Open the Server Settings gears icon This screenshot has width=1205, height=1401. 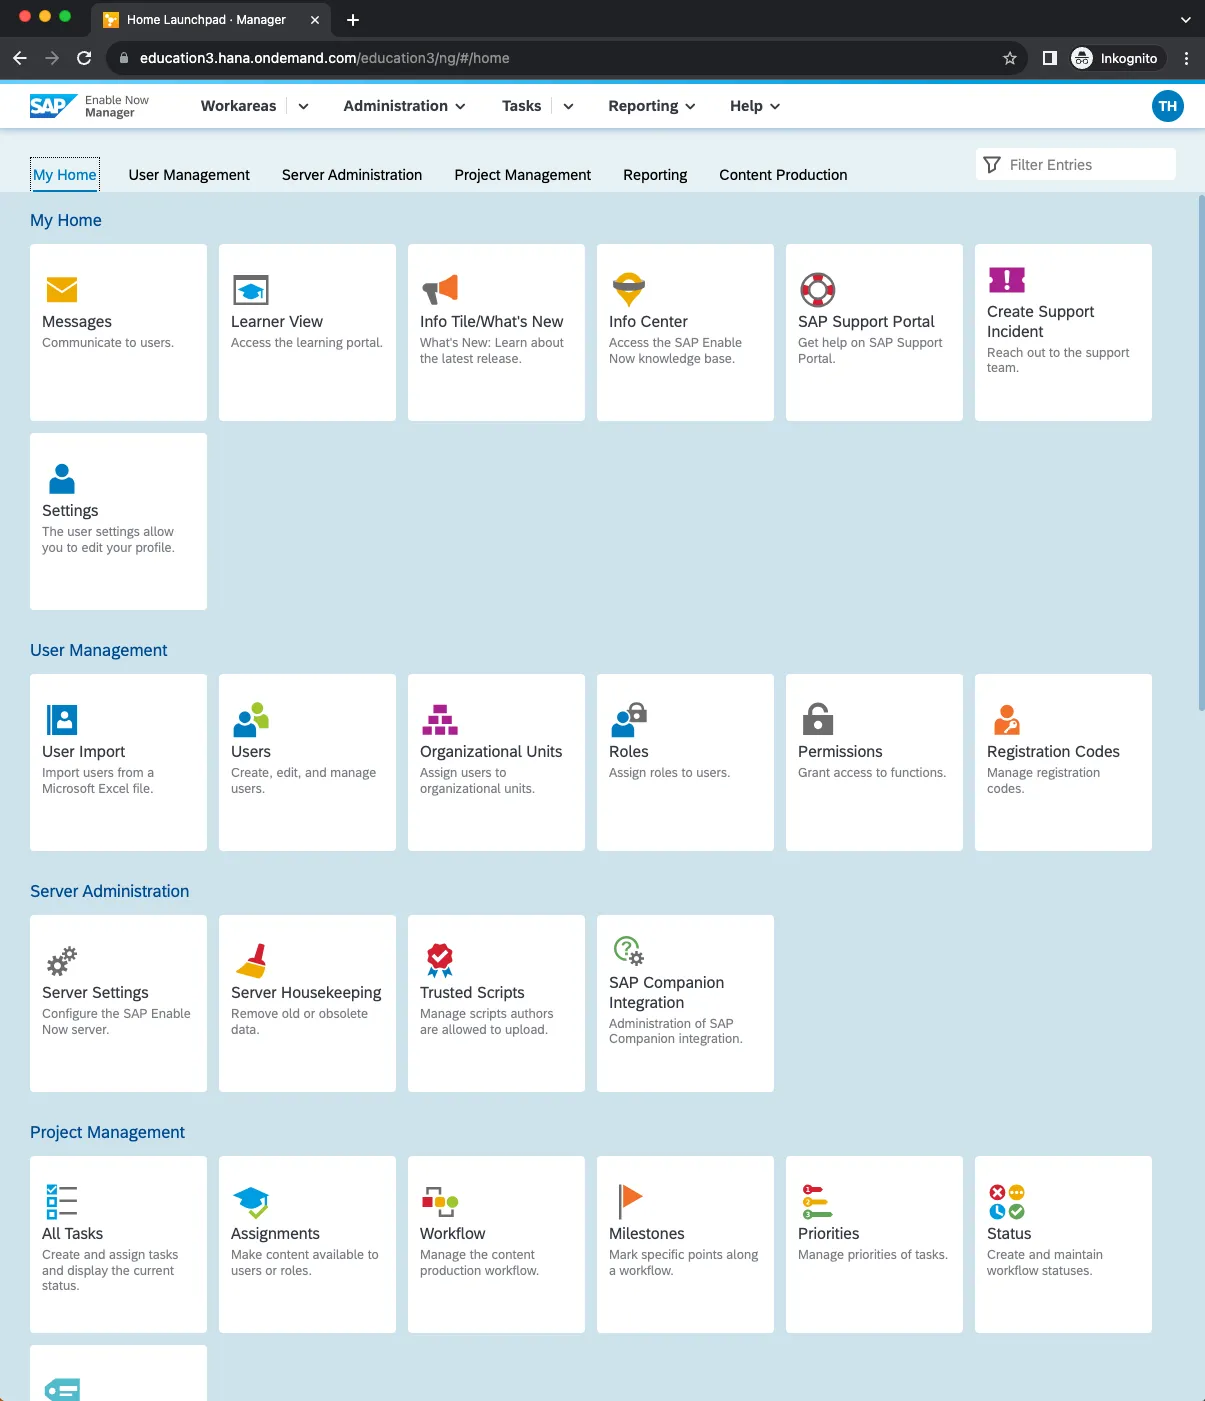coord(62,961)
